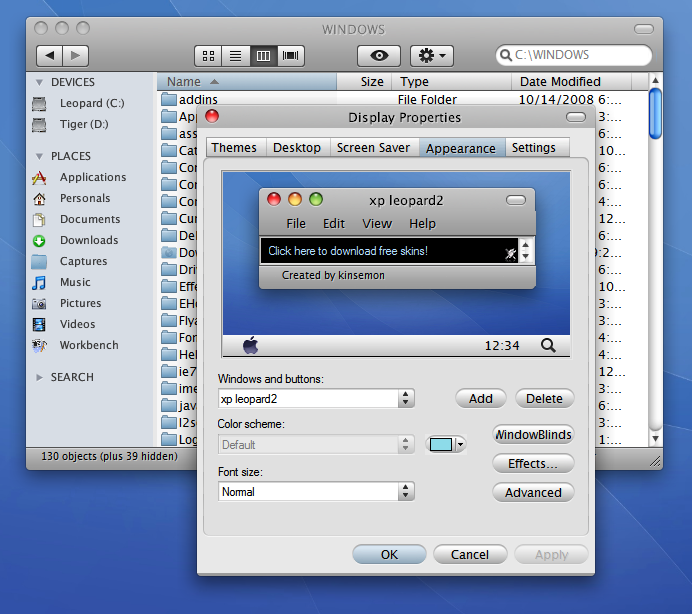The image size is (692, 614).
Task: Open Videos in the sidebar
Action: pyautogui.click(x=64, y=324)
